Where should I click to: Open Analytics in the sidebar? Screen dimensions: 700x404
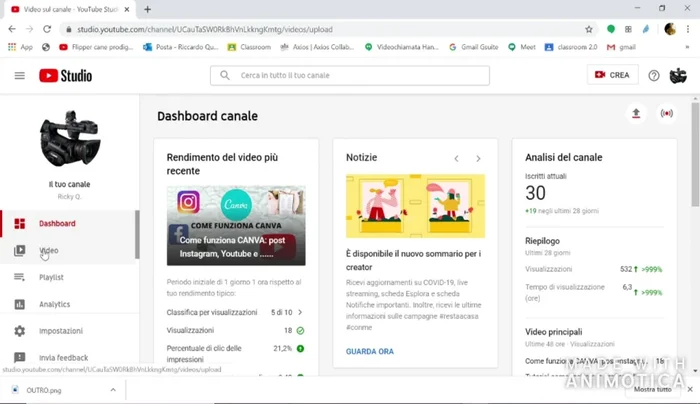68,304
